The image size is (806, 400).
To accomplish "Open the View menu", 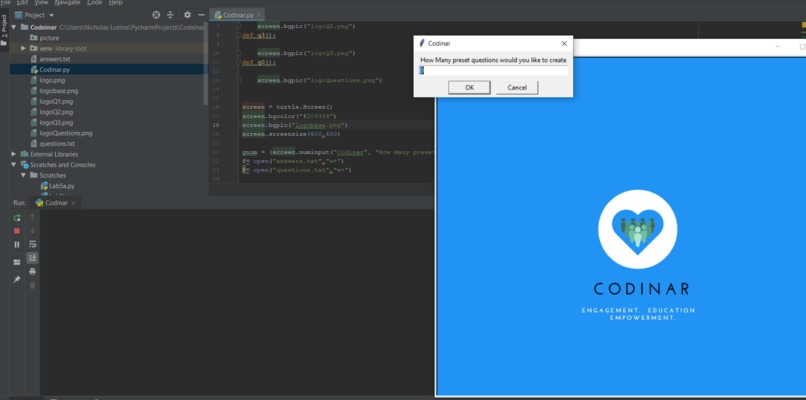I will 41,3.
